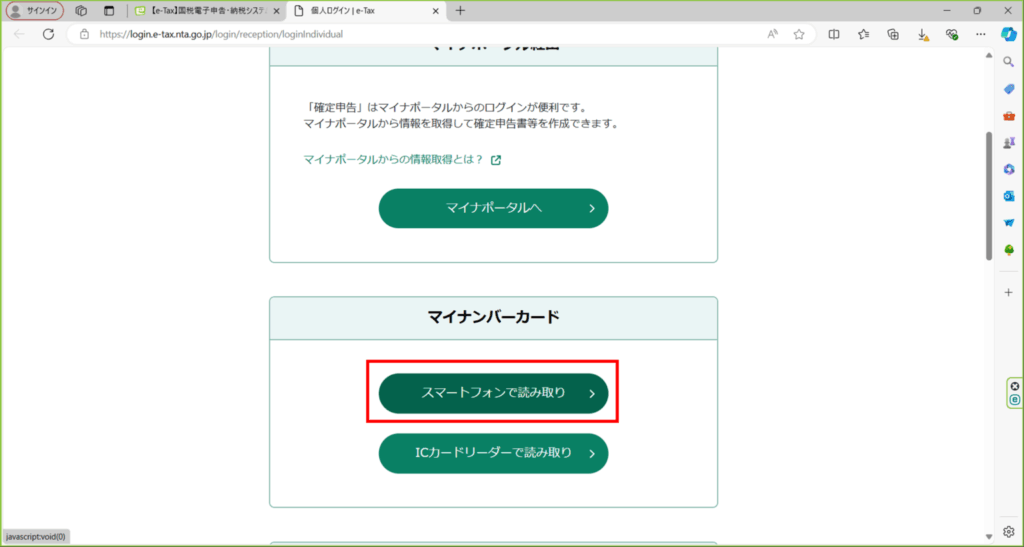Add page to favorites with star icon
Viewport: 1024px width, 547px height.
(x=799, y=34)
